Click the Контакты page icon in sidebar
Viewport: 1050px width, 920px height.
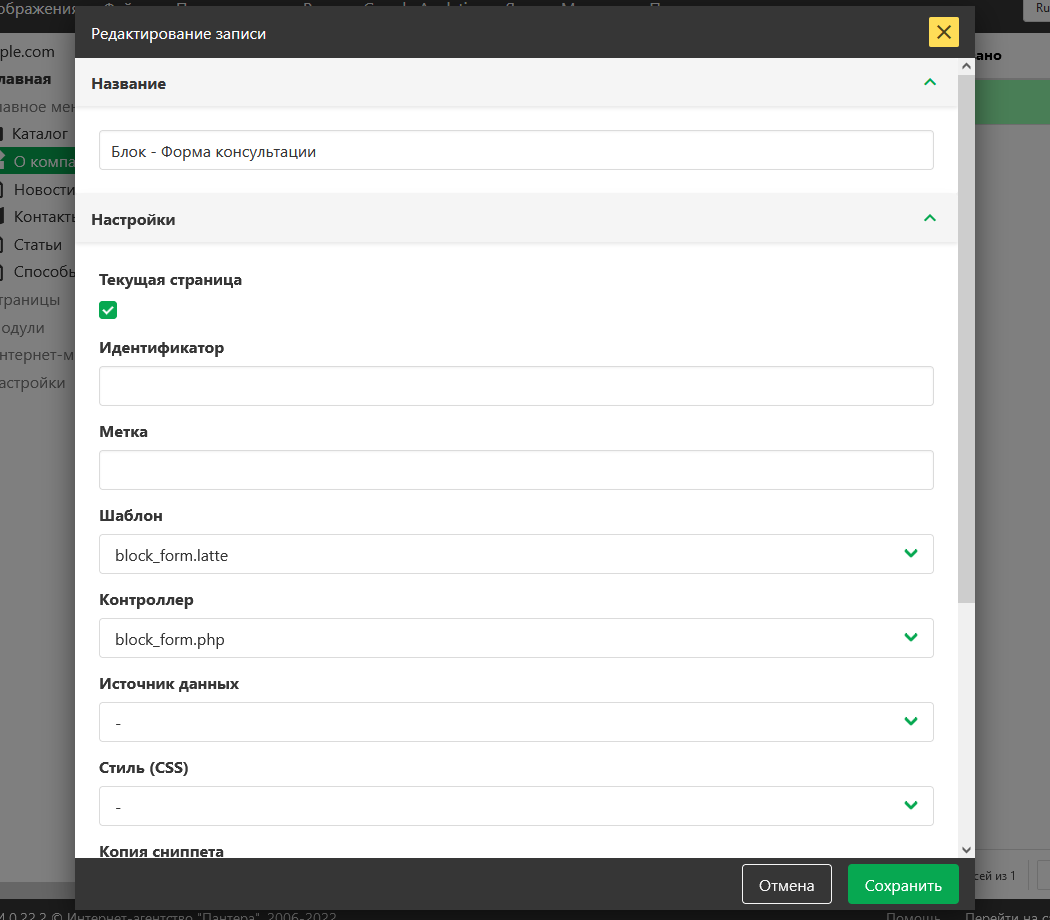pyautogui.click(x=3, y=216)
